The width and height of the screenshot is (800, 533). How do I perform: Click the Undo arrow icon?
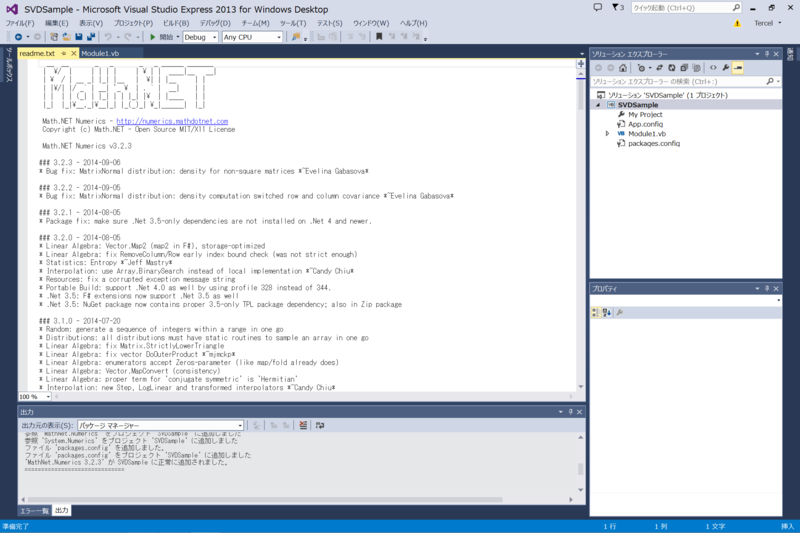tap(108, 37)
